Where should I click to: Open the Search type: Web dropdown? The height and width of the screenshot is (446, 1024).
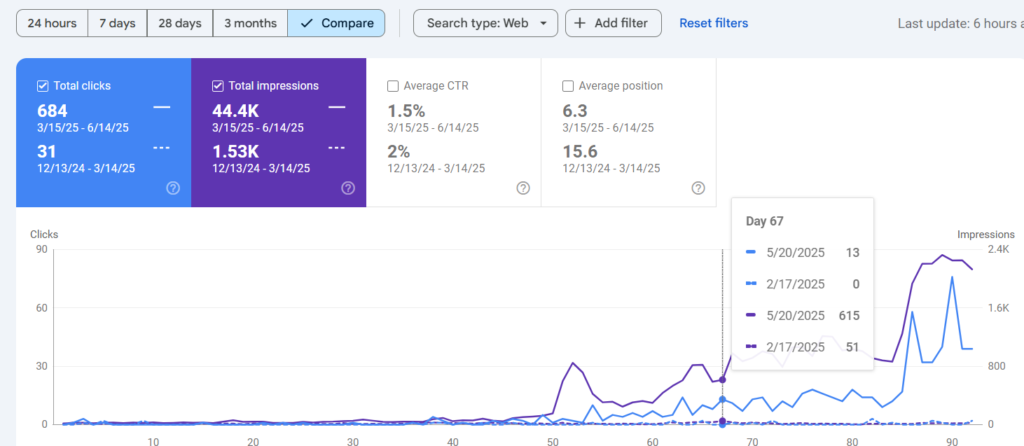click(486, 23)
